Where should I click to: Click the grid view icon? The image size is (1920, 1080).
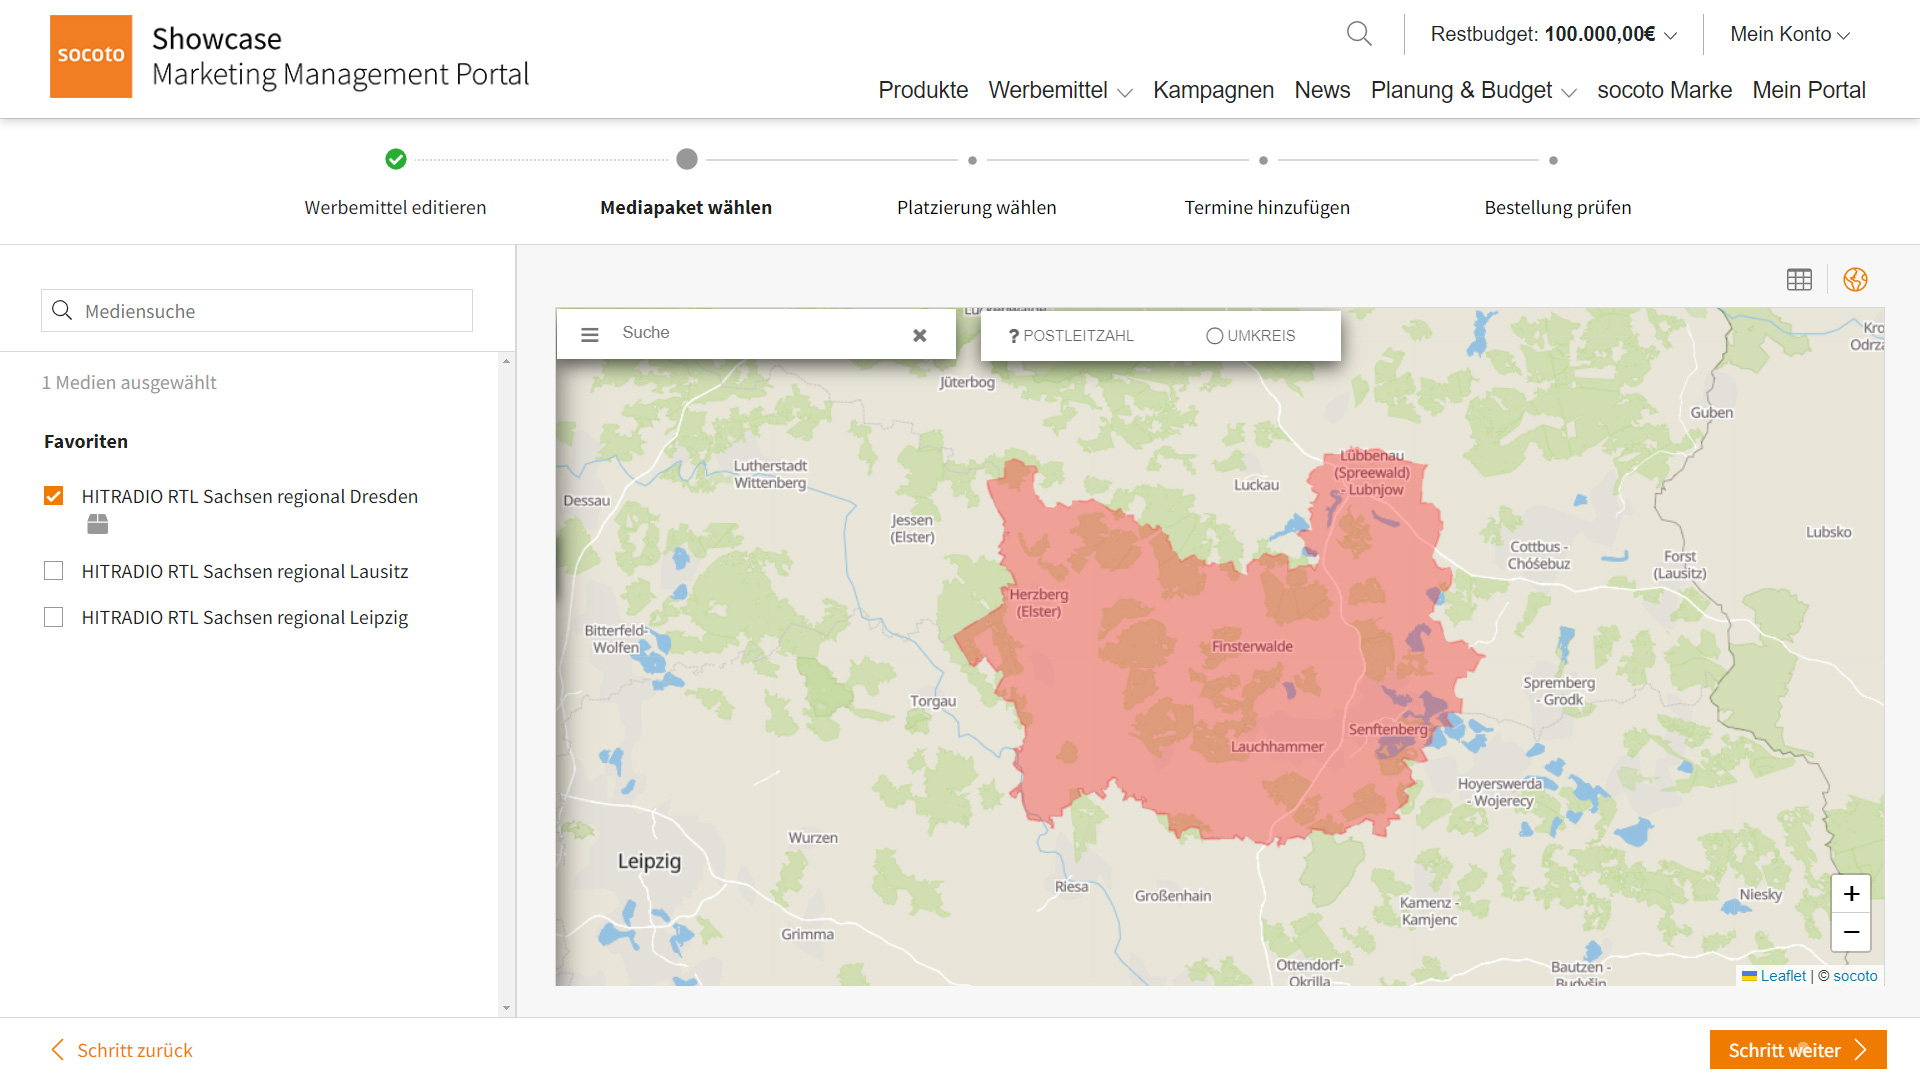coord(1801,280)
